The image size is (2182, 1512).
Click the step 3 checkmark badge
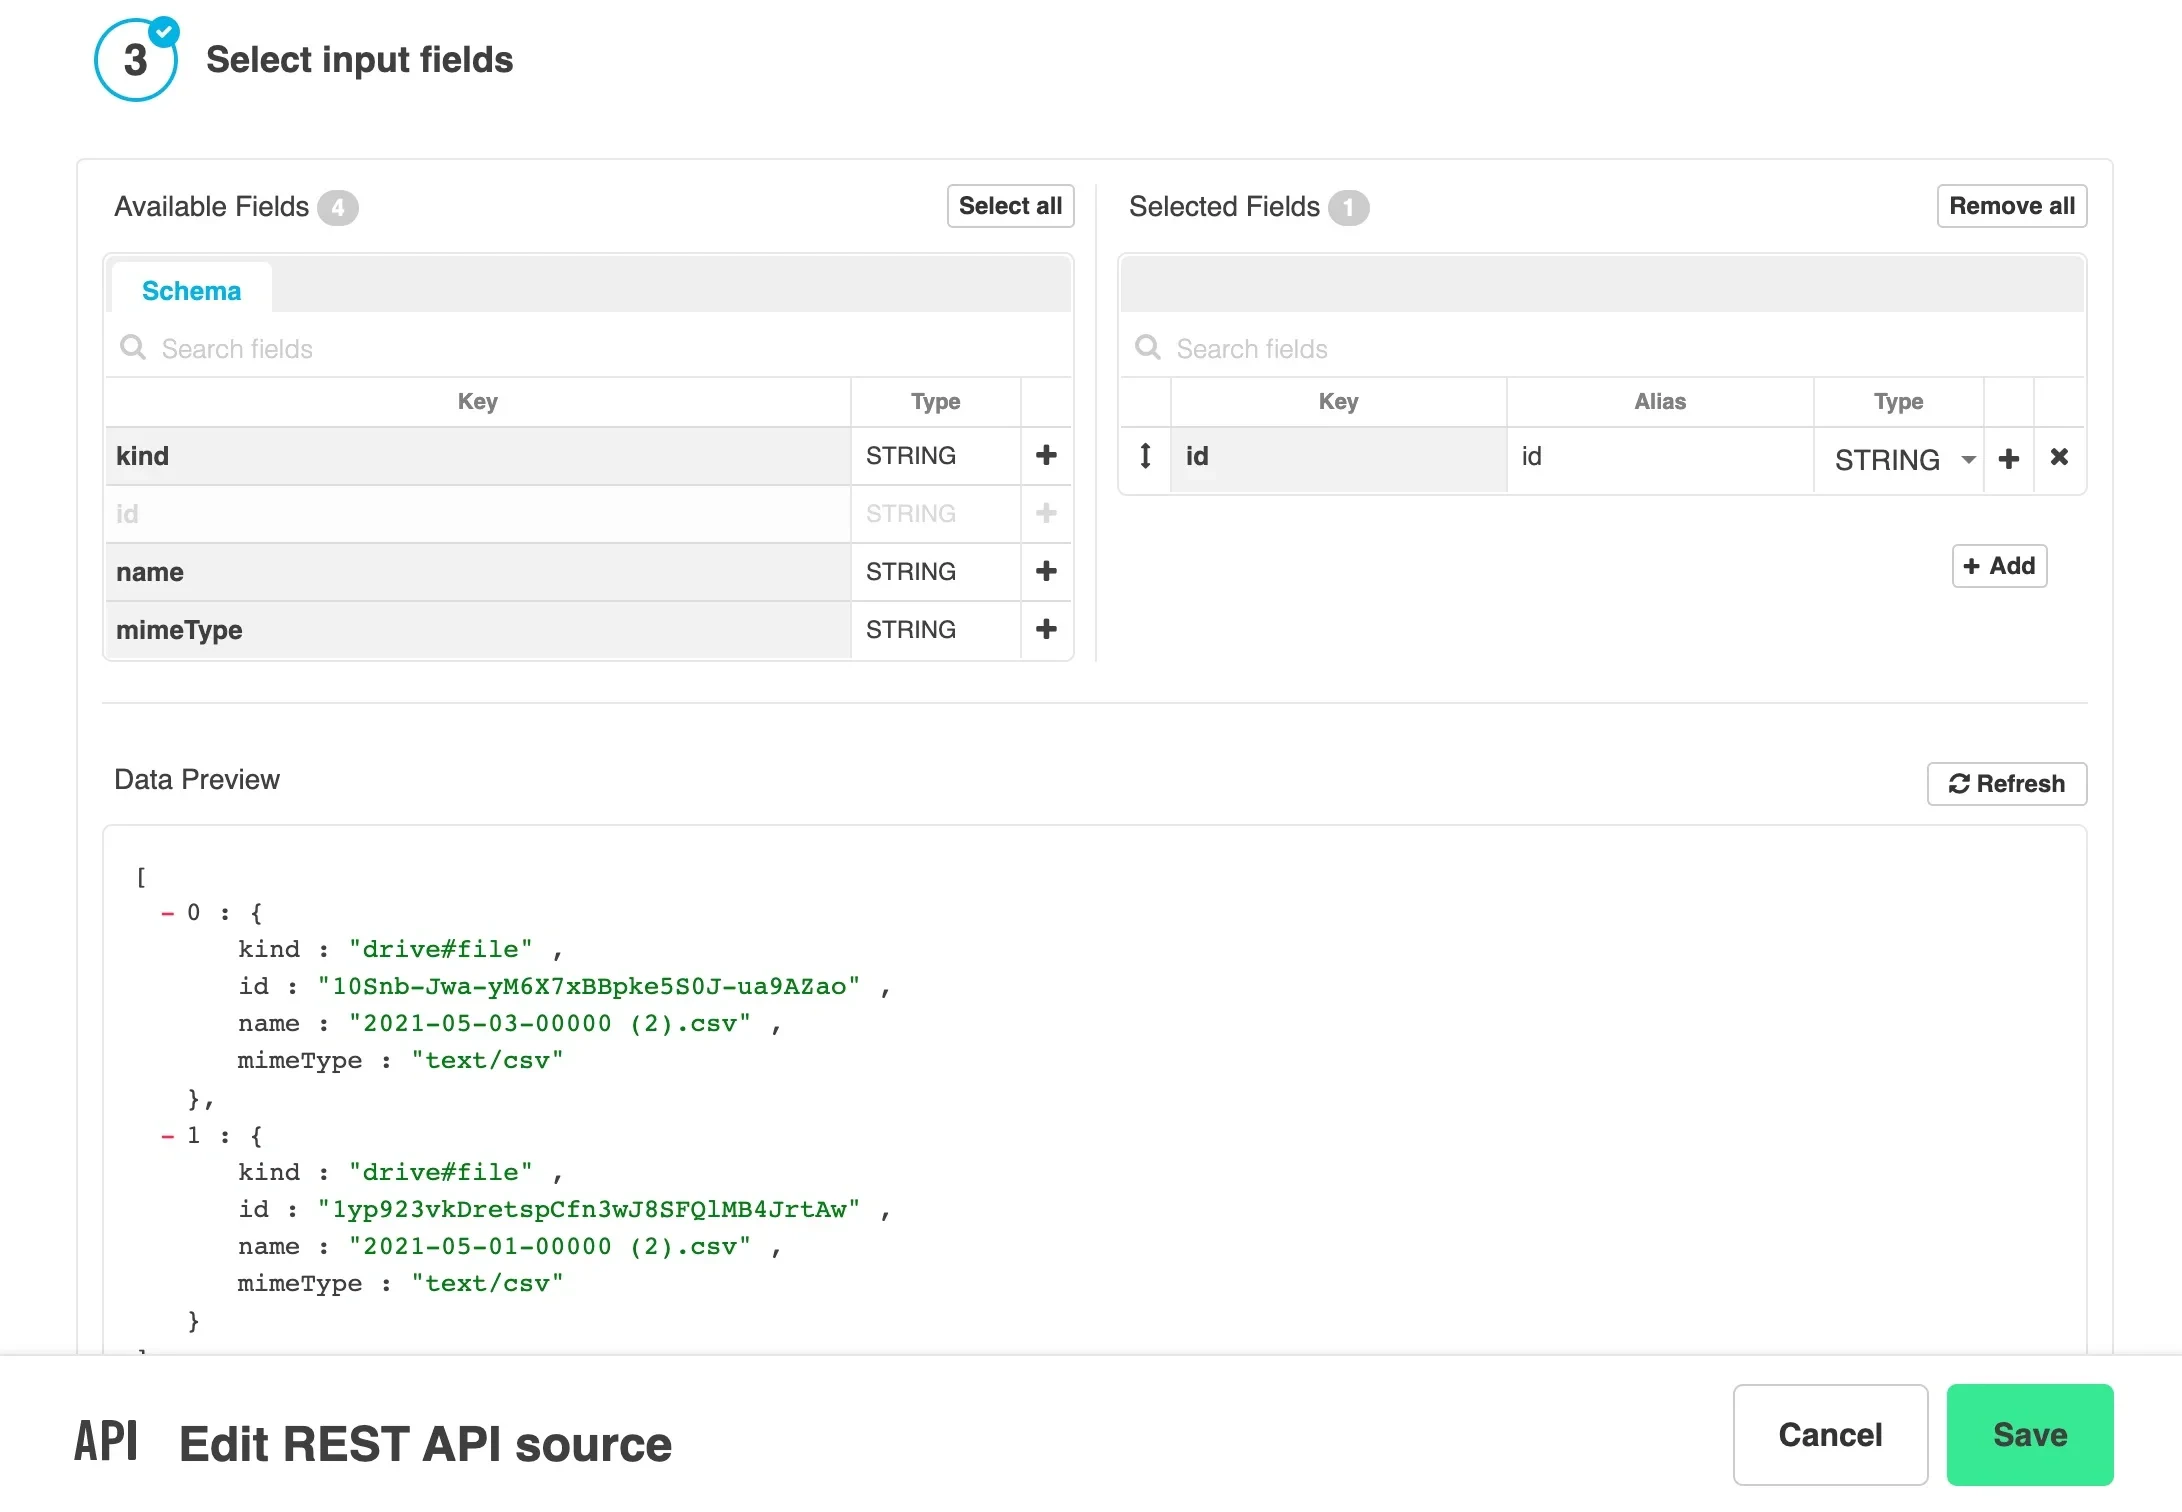164,31
